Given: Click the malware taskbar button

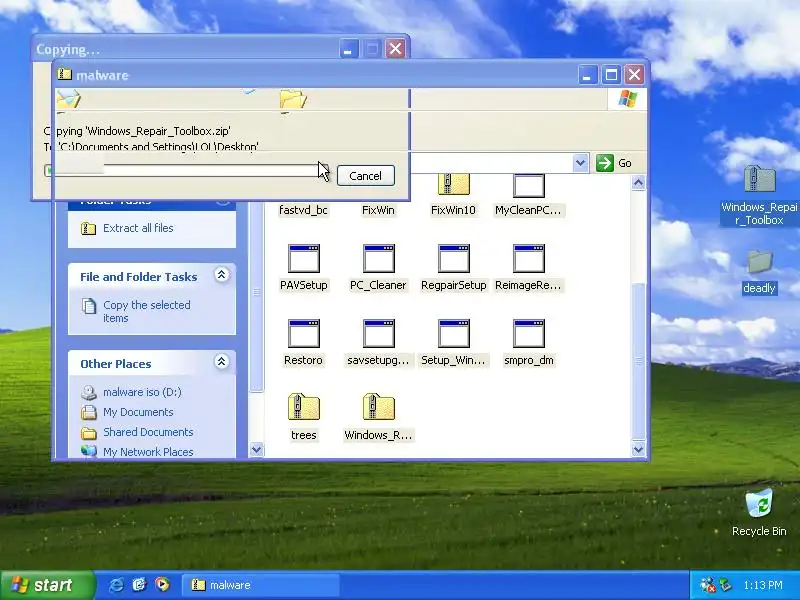Looking at the screenshot, I should [260, 585].
